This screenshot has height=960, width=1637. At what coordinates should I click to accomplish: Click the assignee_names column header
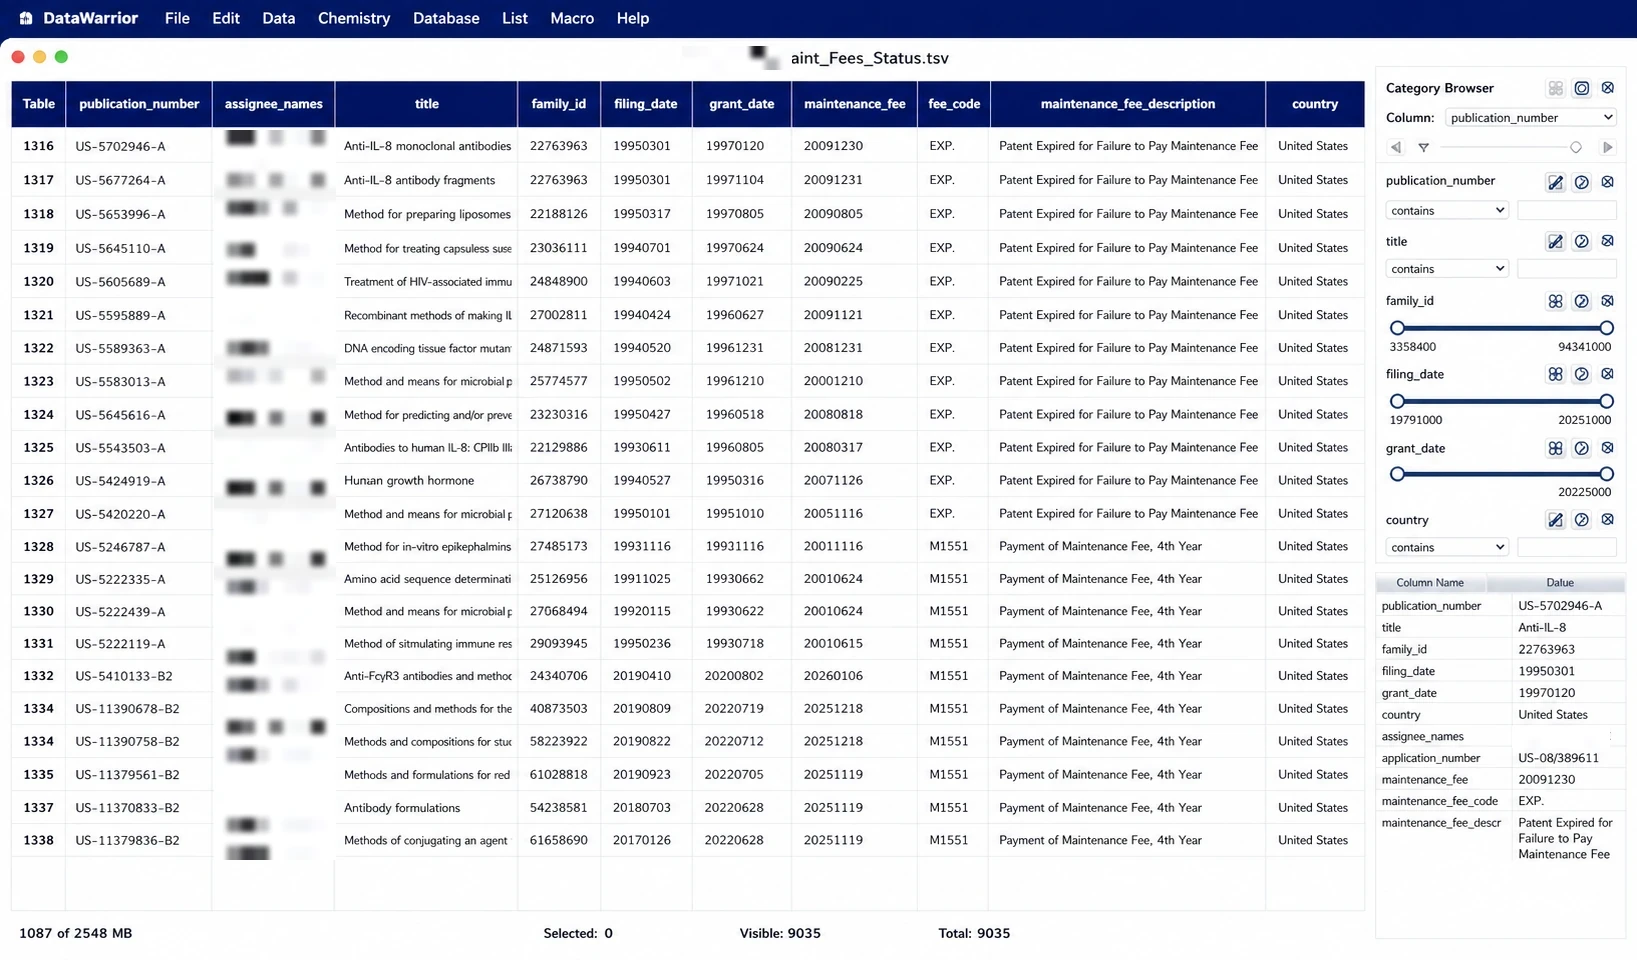(274, 104)
